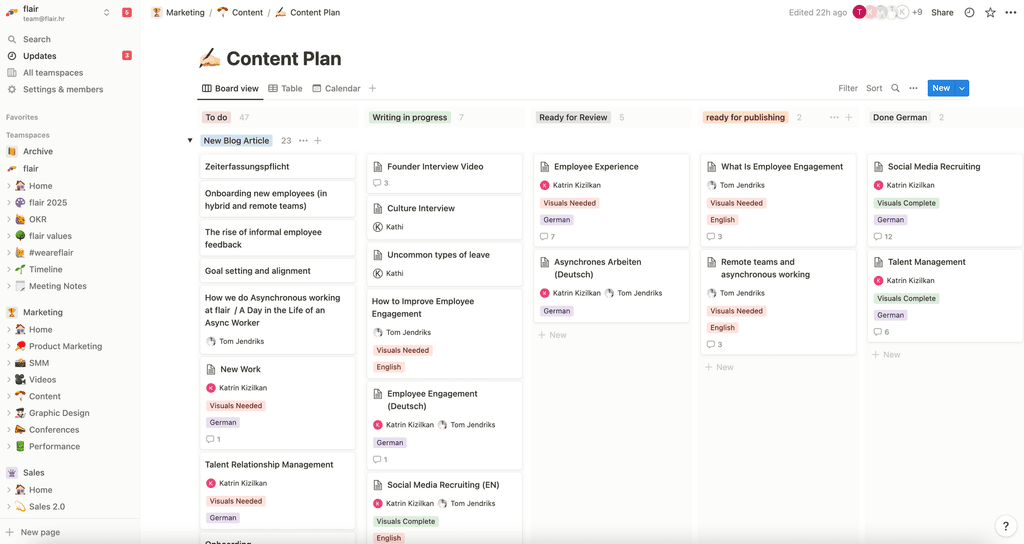Screen dimensions: 1024x544
Task: Open database search magnifier icon
Action: pos(895,88)
